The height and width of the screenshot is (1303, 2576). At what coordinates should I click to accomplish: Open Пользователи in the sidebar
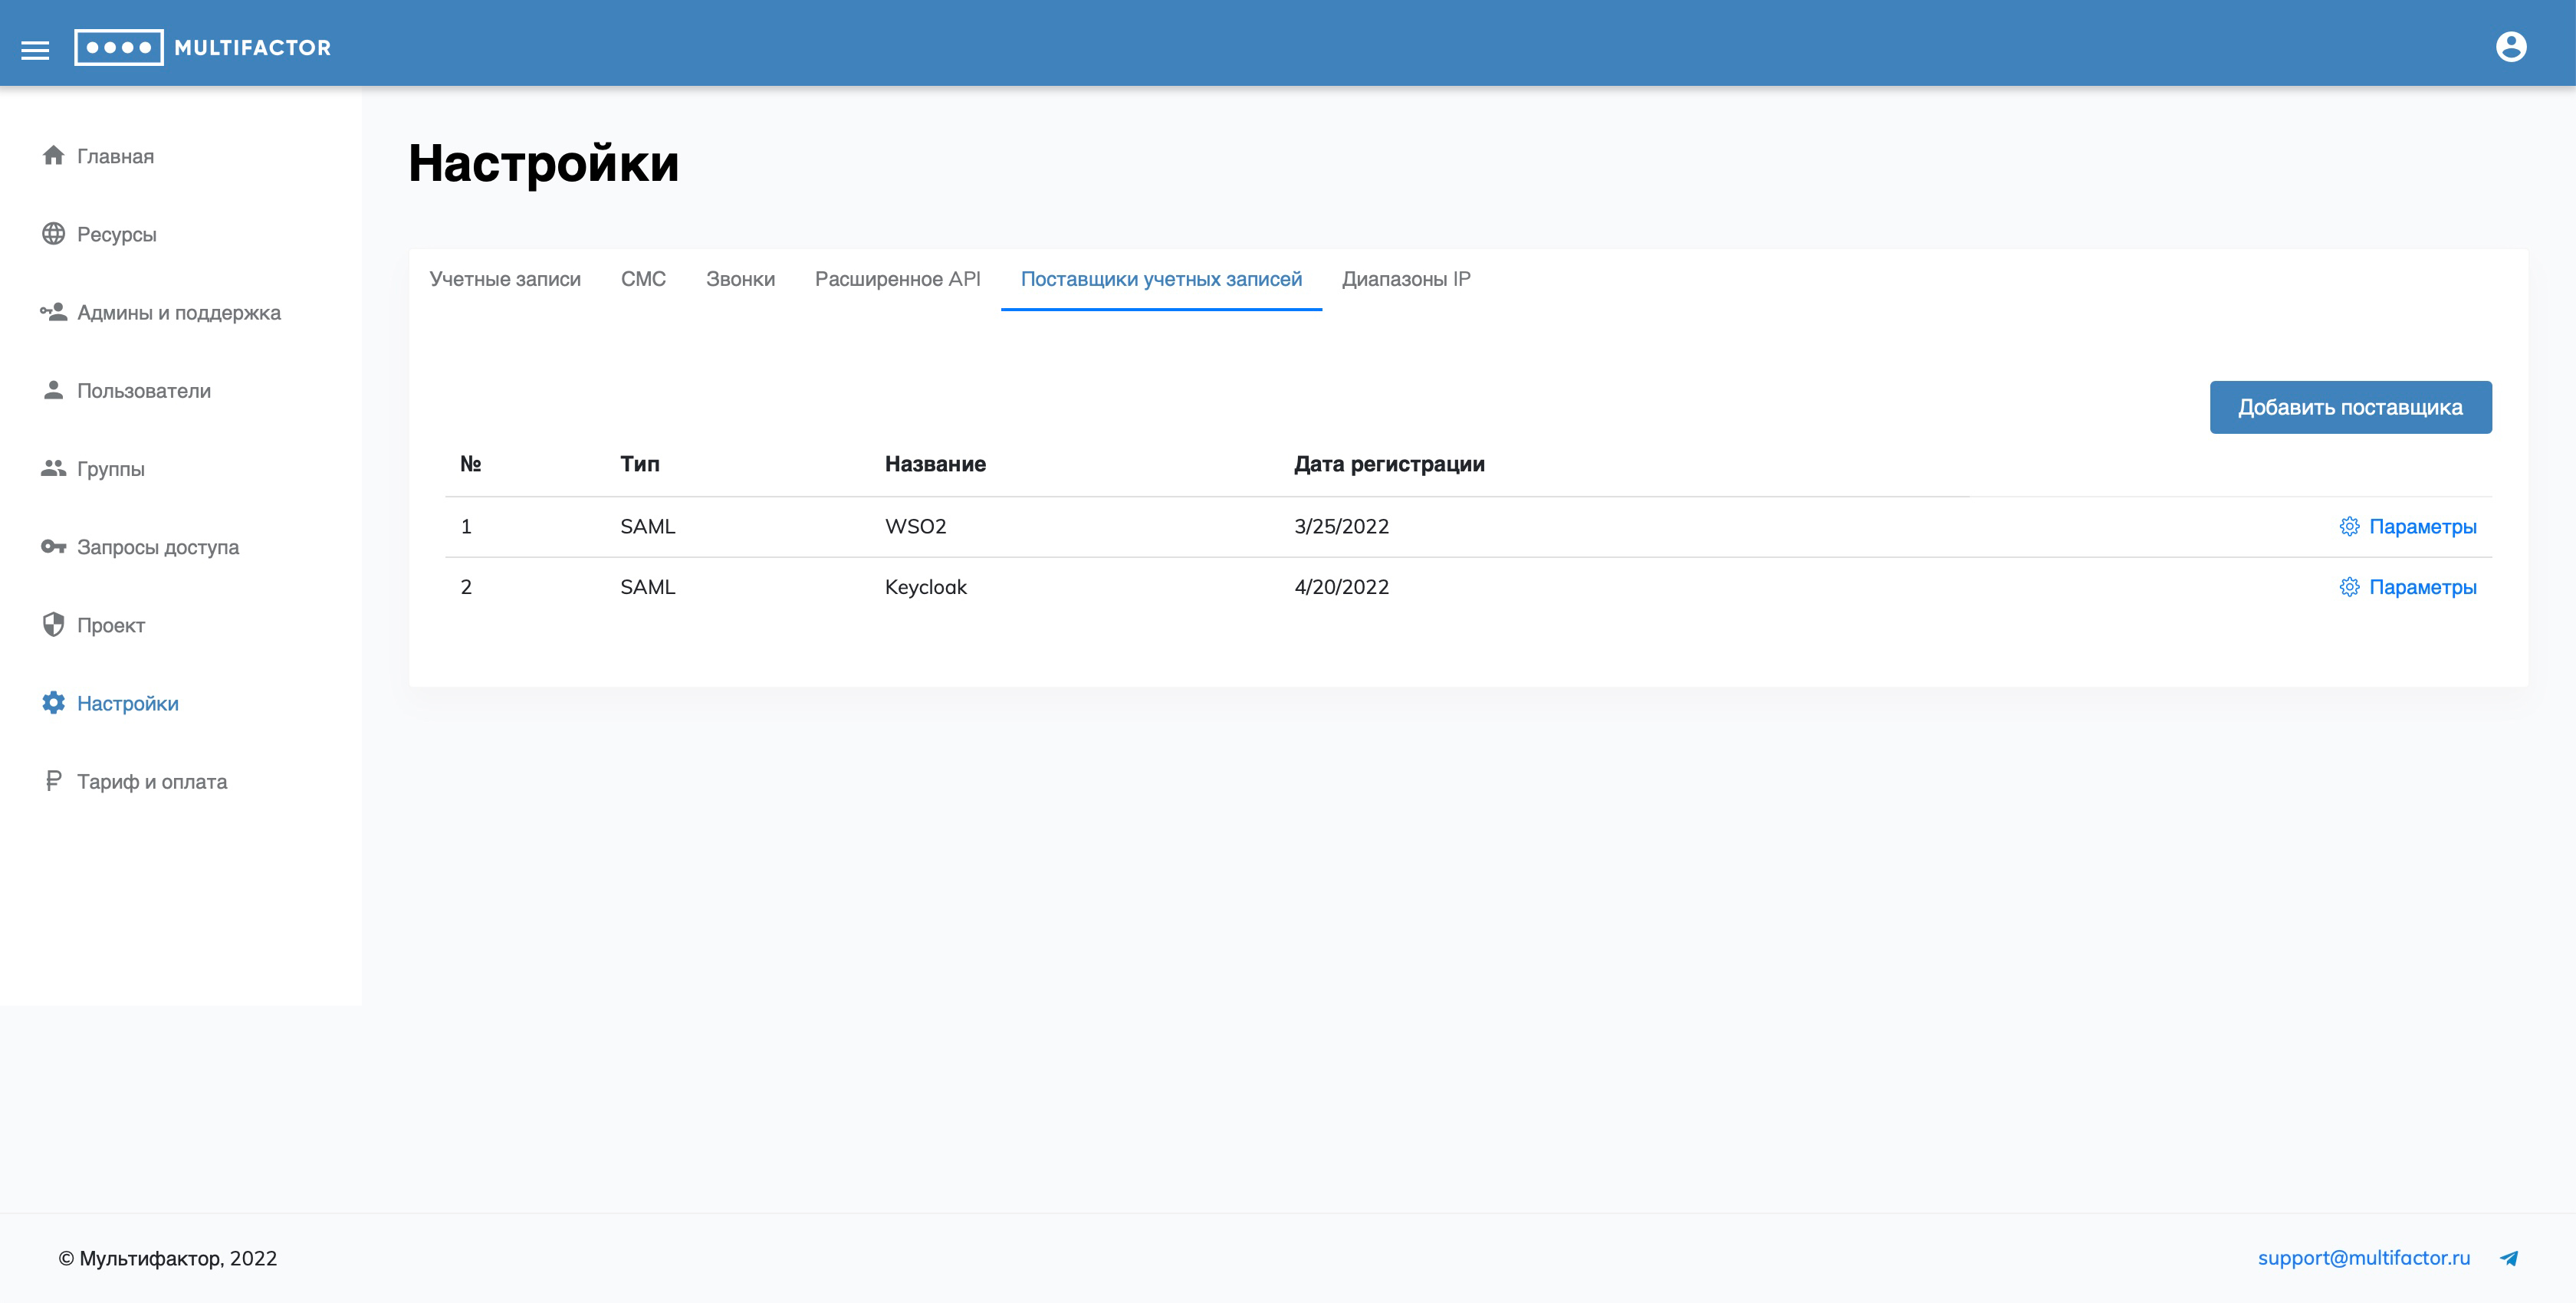[144, 390]
